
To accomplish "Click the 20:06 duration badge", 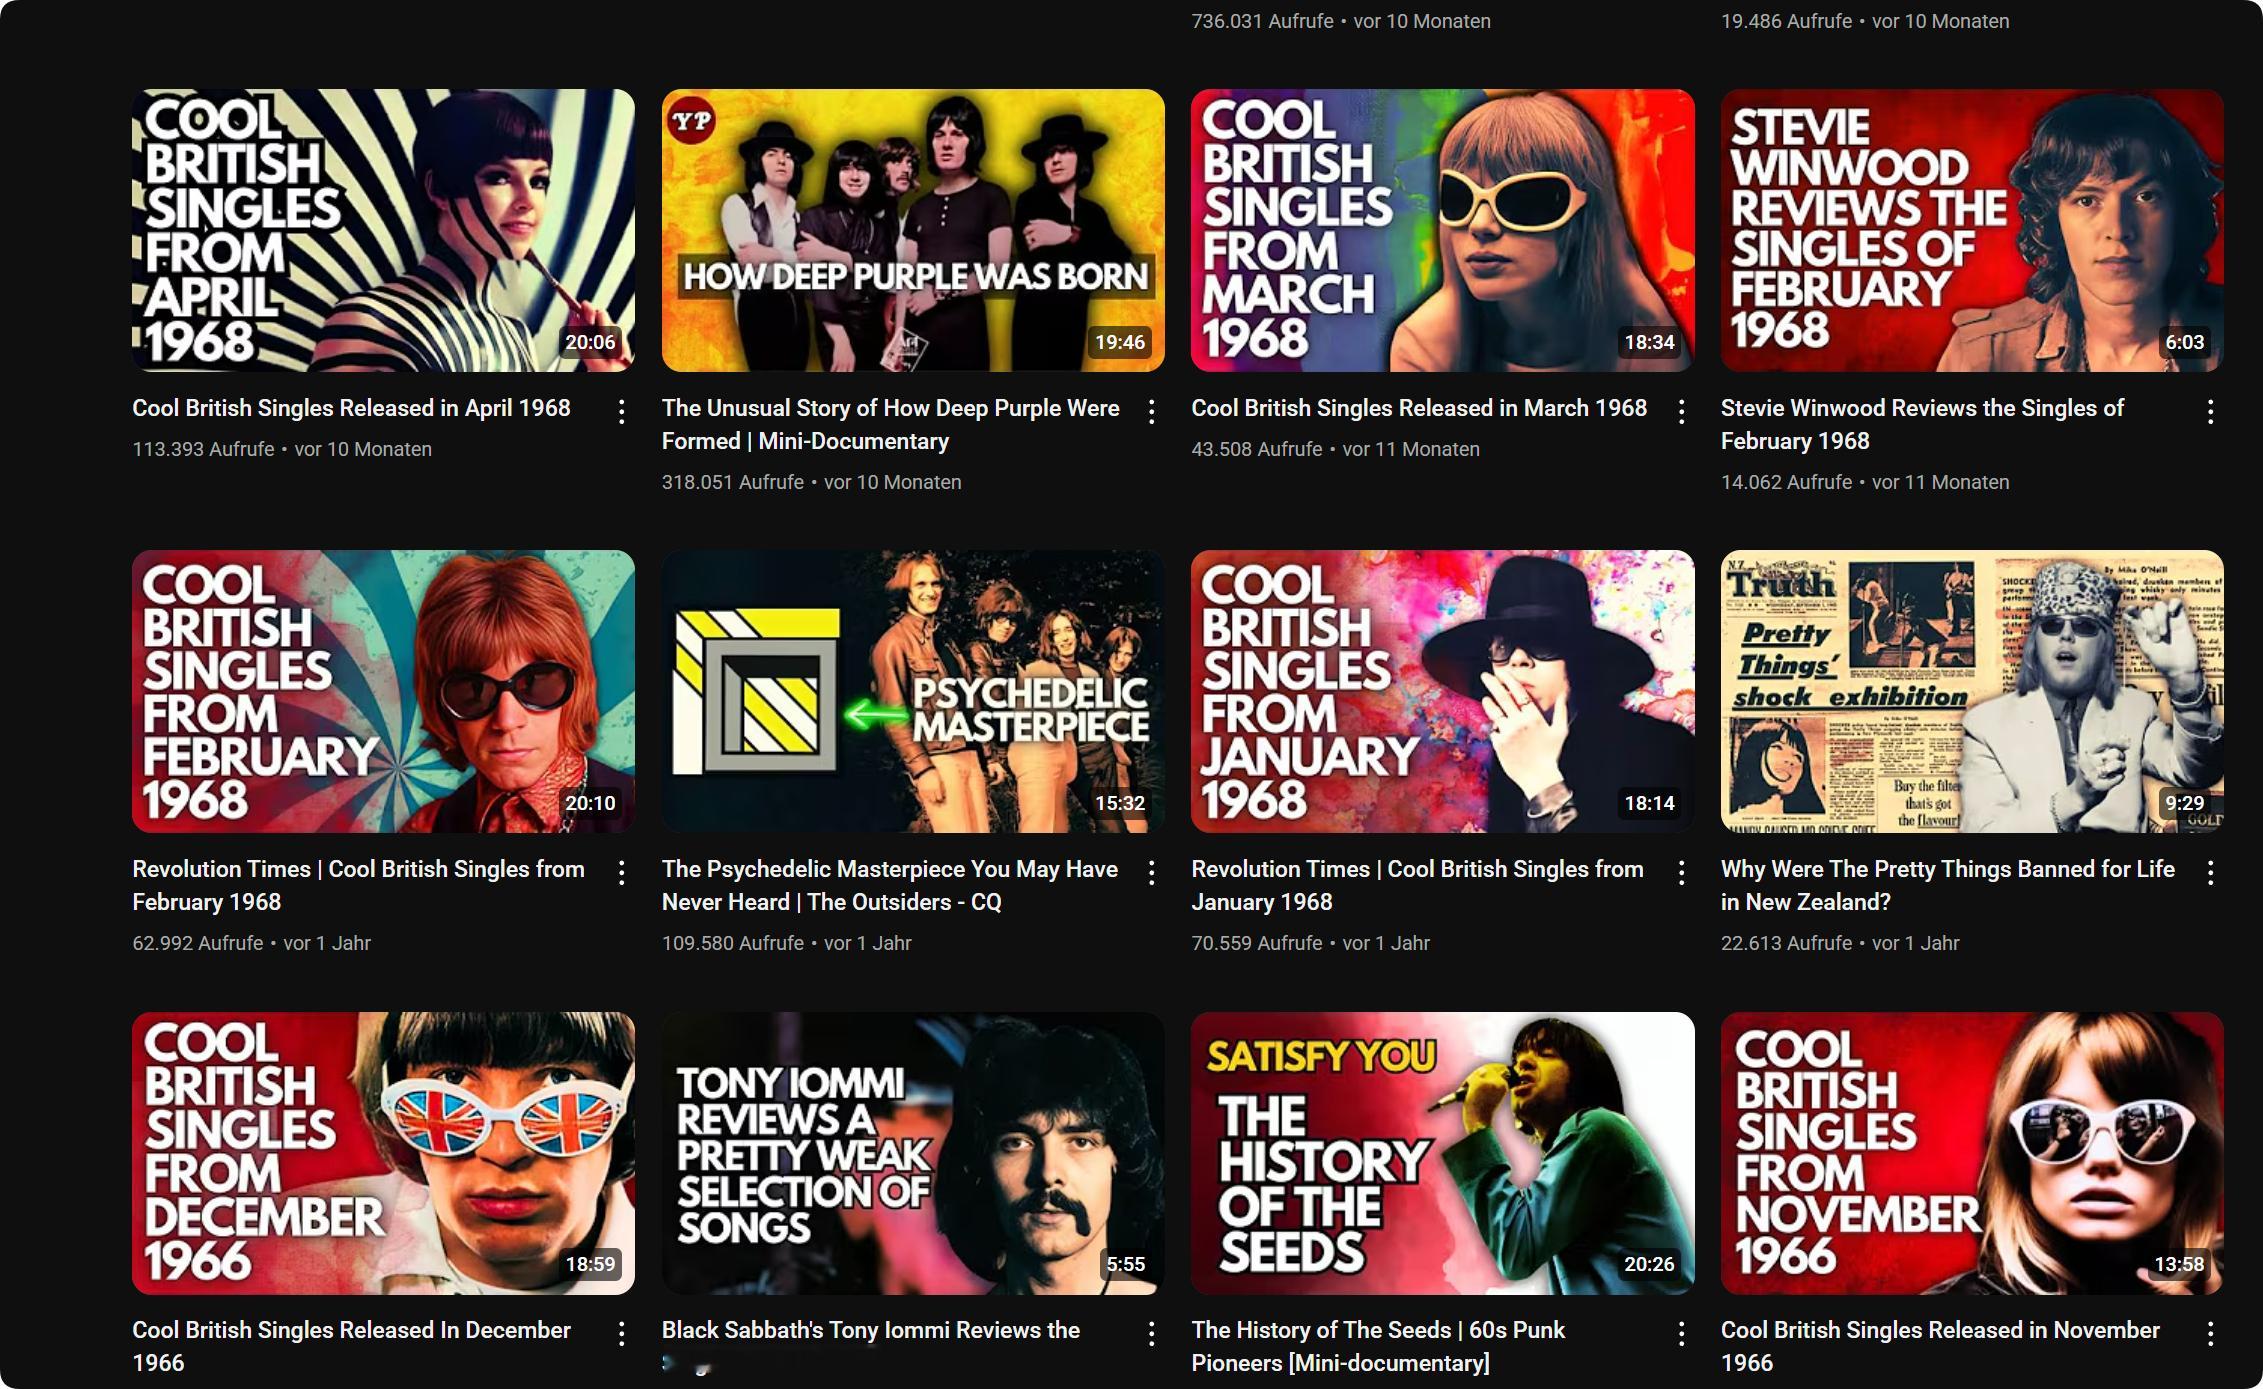I will click(x=590, y=342).
